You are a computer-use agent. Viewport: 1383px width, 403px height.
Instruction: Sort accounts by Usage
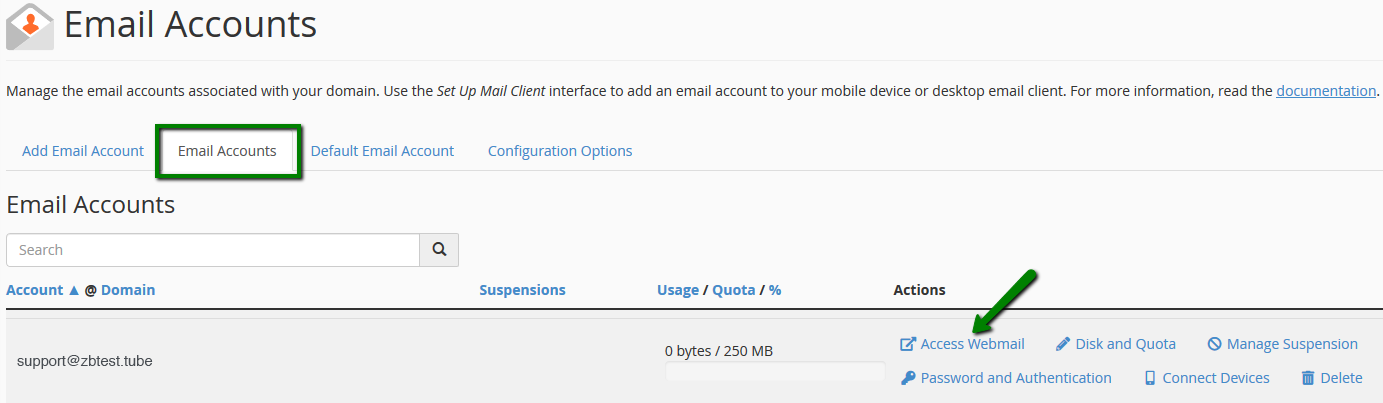pyautogui.click(x=678, y=290)
